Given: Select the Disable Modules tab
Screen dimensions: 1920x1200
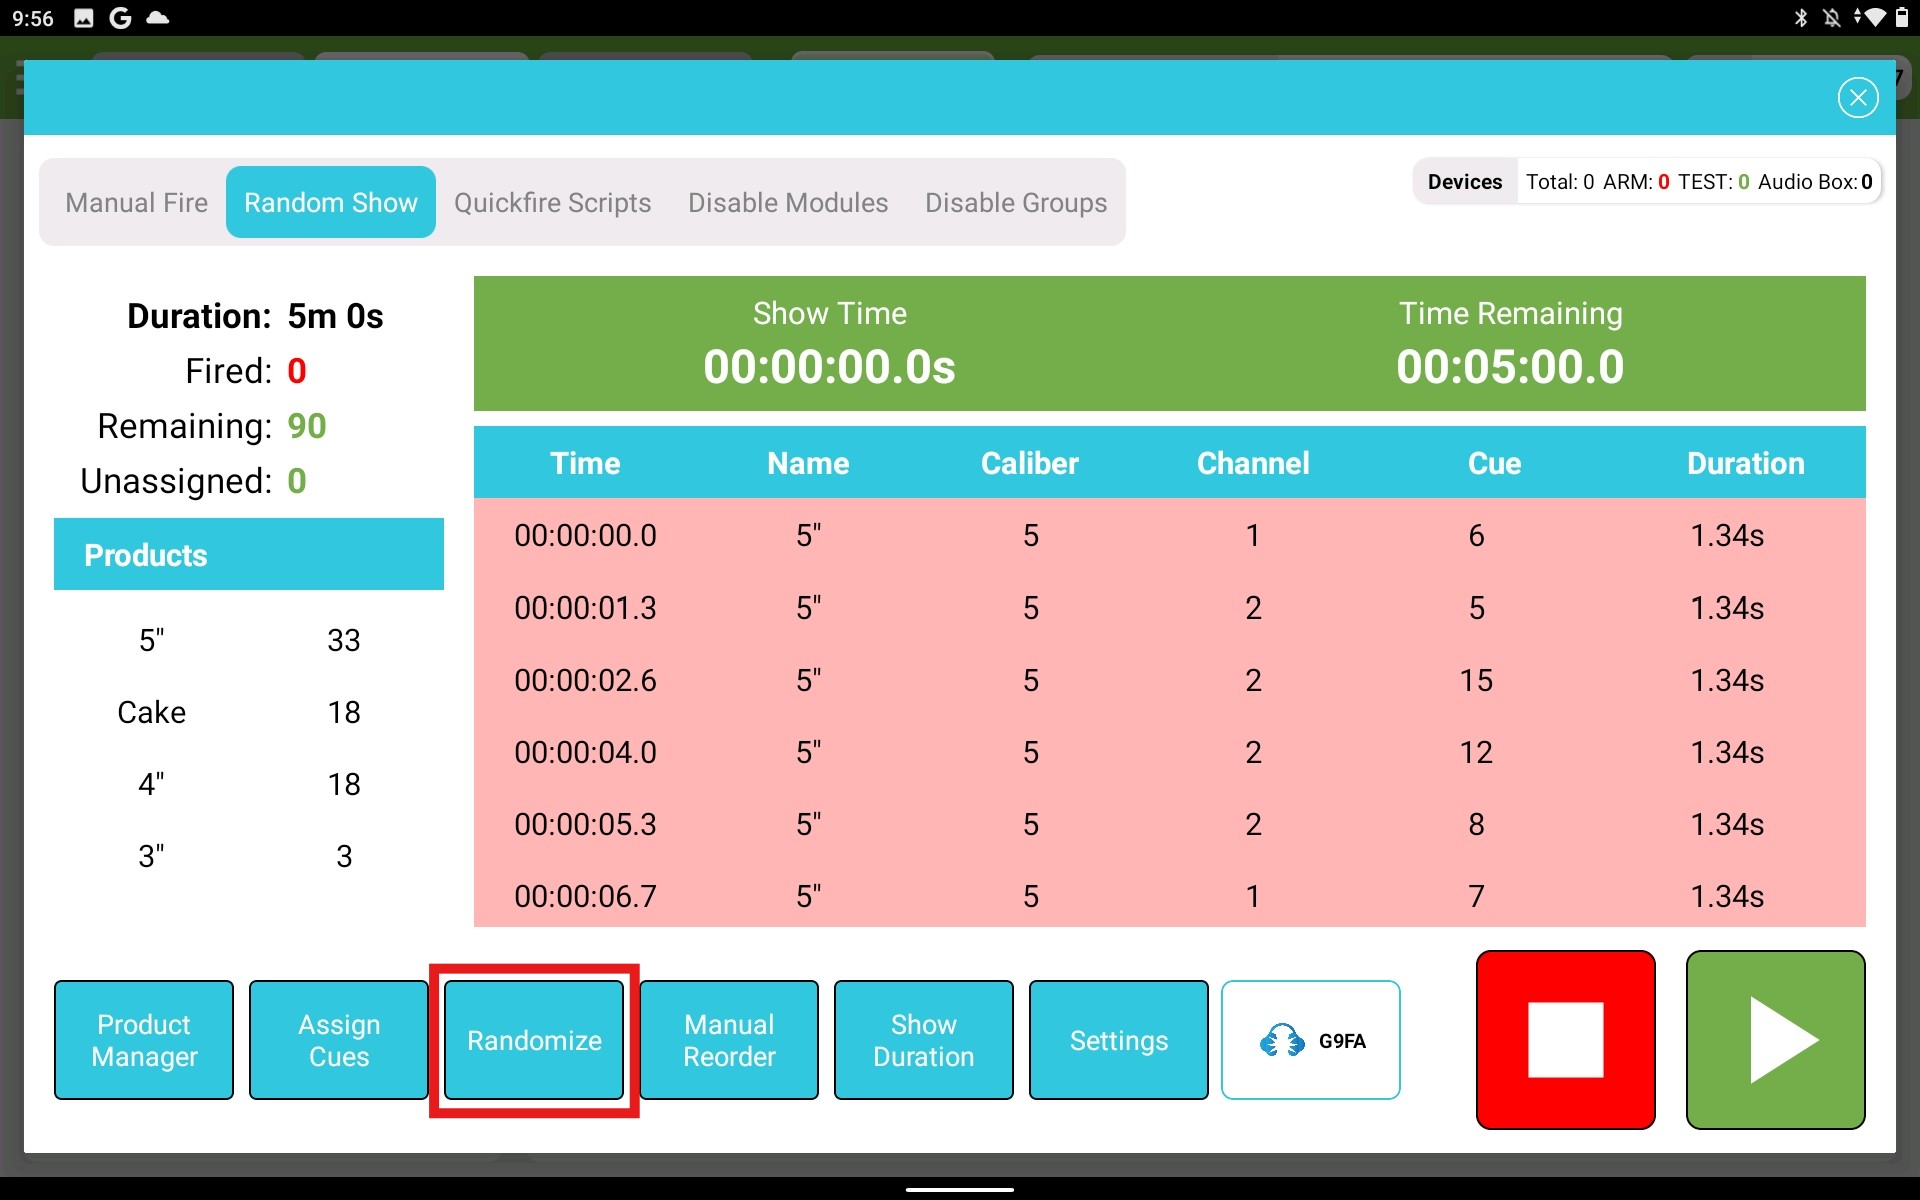Looking at the screenshot, I should 787,202.
